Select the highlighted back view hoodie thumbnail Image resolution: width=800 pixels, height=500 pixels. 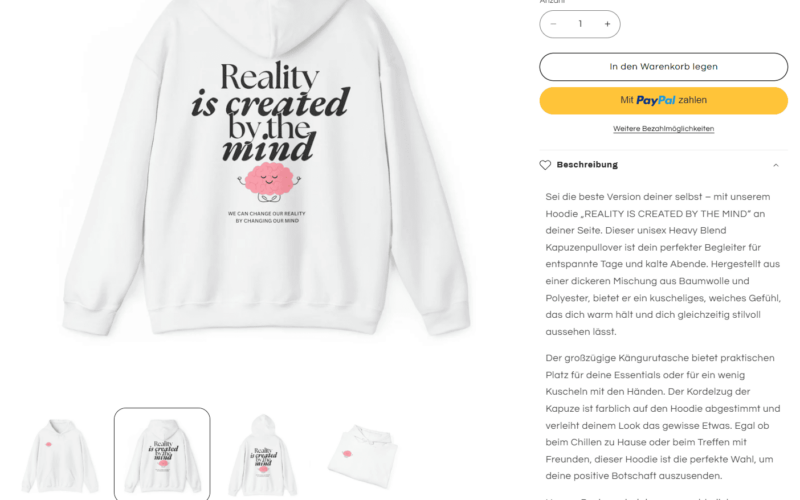(162, 454)
